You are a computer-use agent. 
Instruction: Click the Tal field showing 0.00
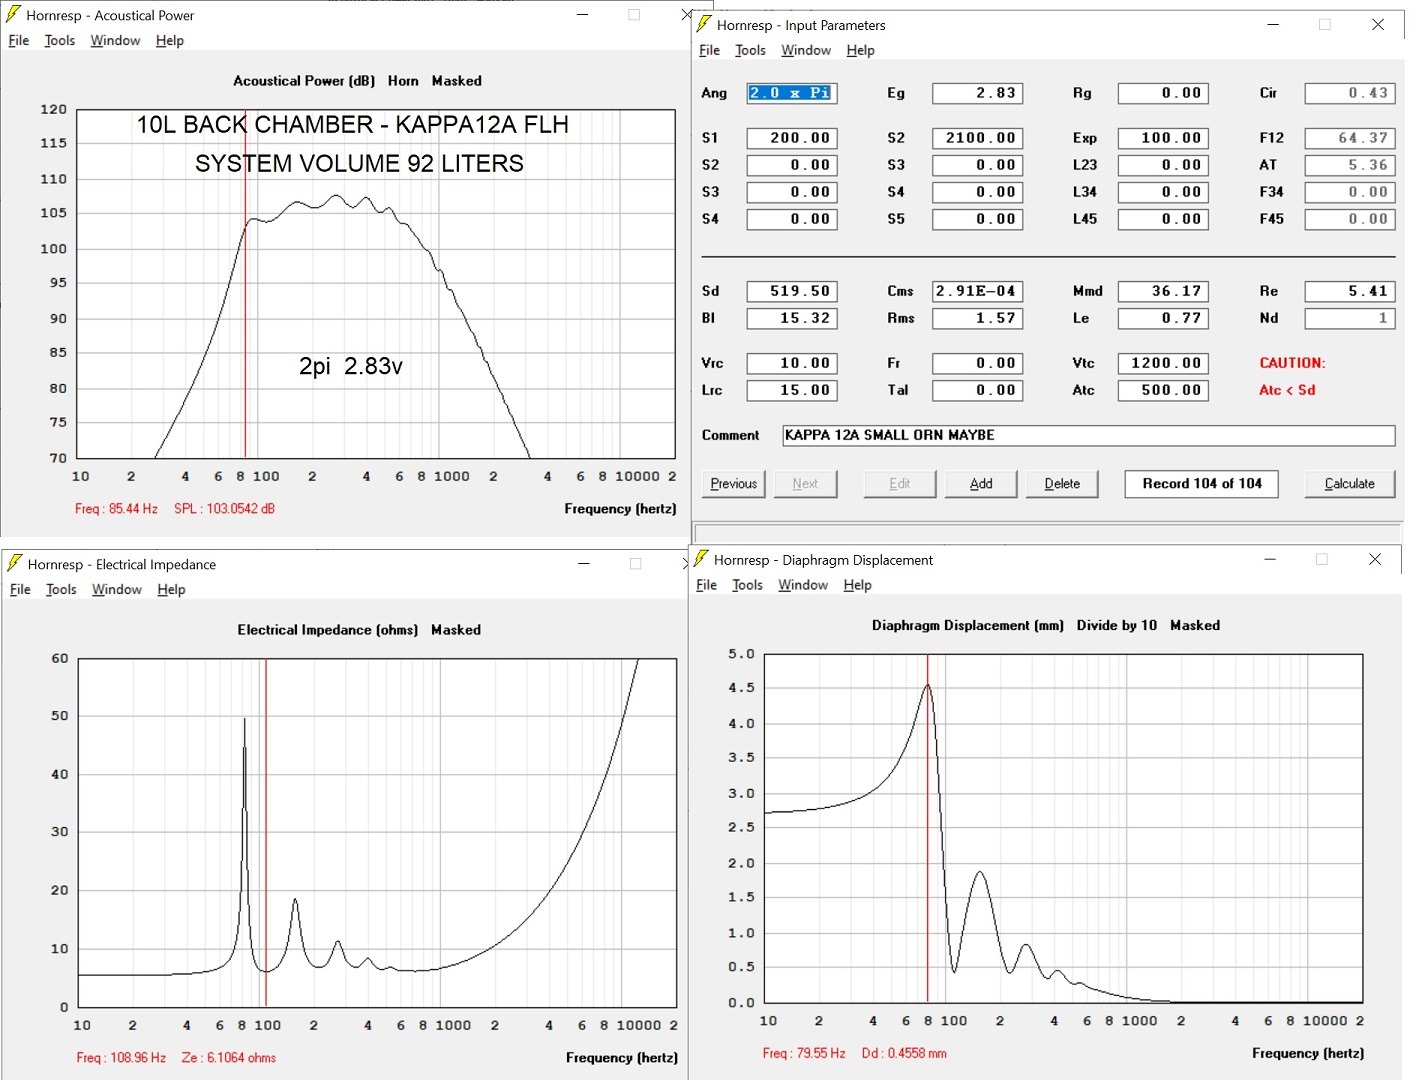coord(977,390)
